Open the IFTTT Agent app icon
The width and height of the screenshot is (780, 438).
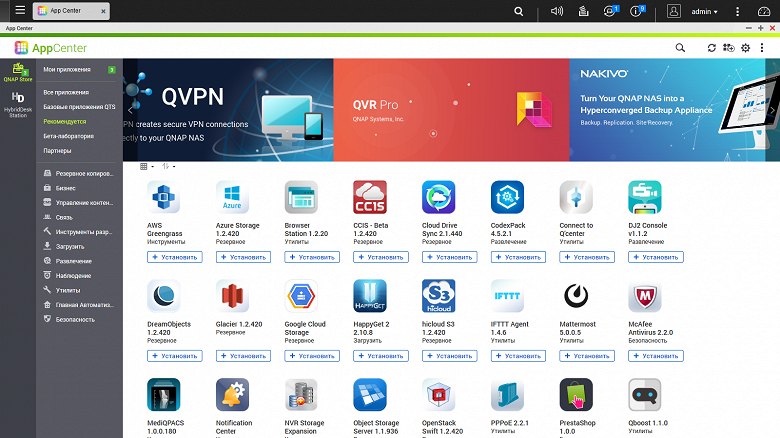click(507, 296)
